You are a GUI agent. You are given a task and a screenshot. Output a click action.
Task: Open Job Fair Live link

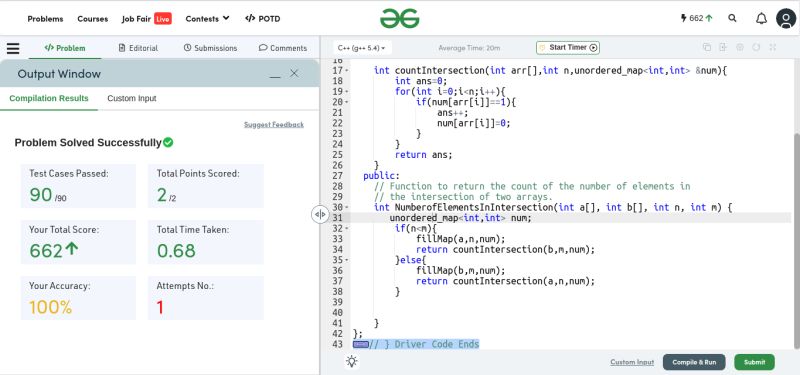coord(146,19)
